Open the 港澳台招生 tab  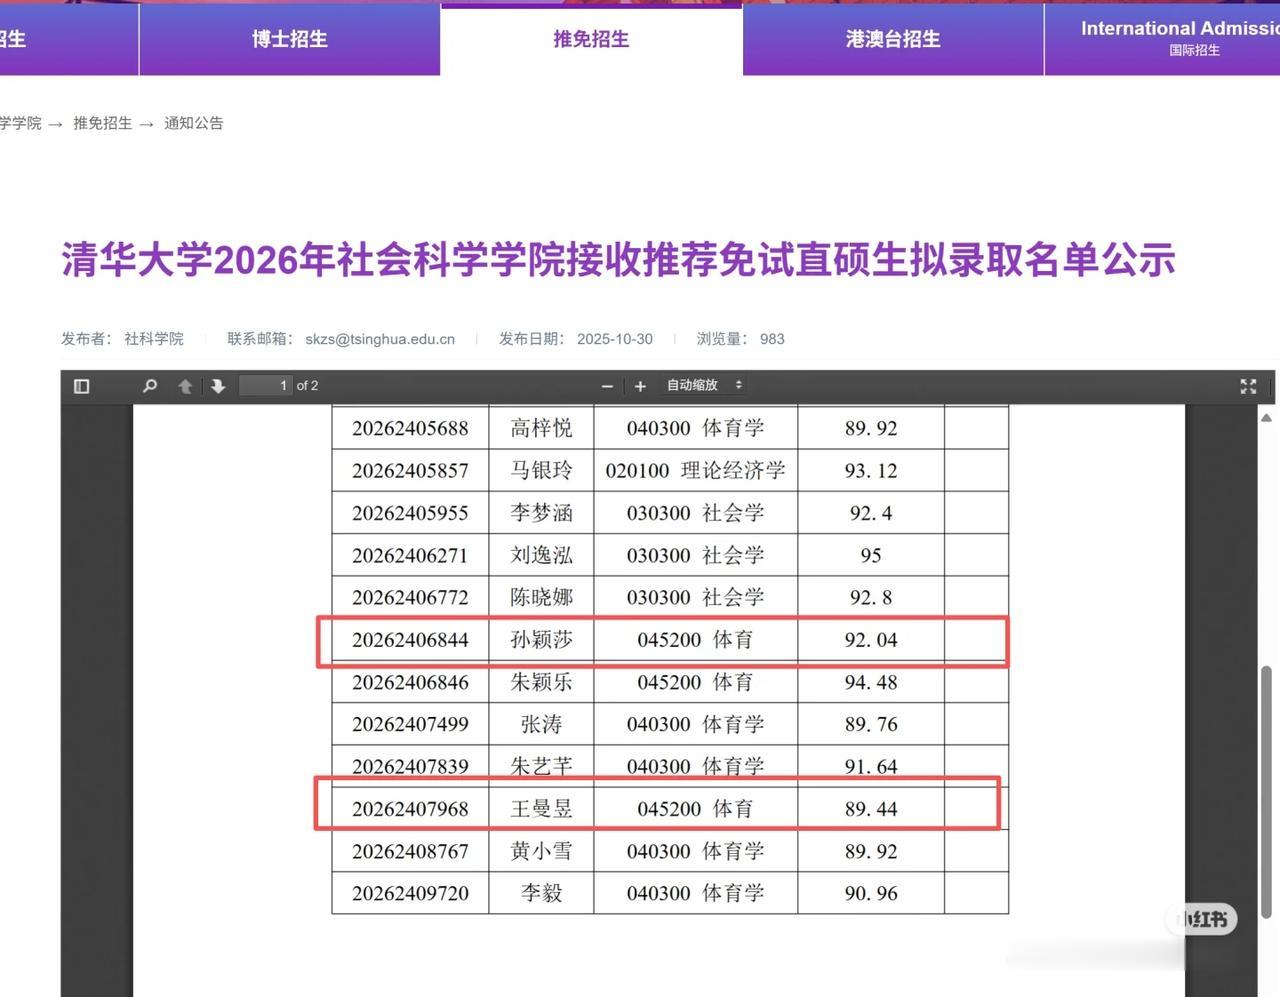tap(893, 39)
